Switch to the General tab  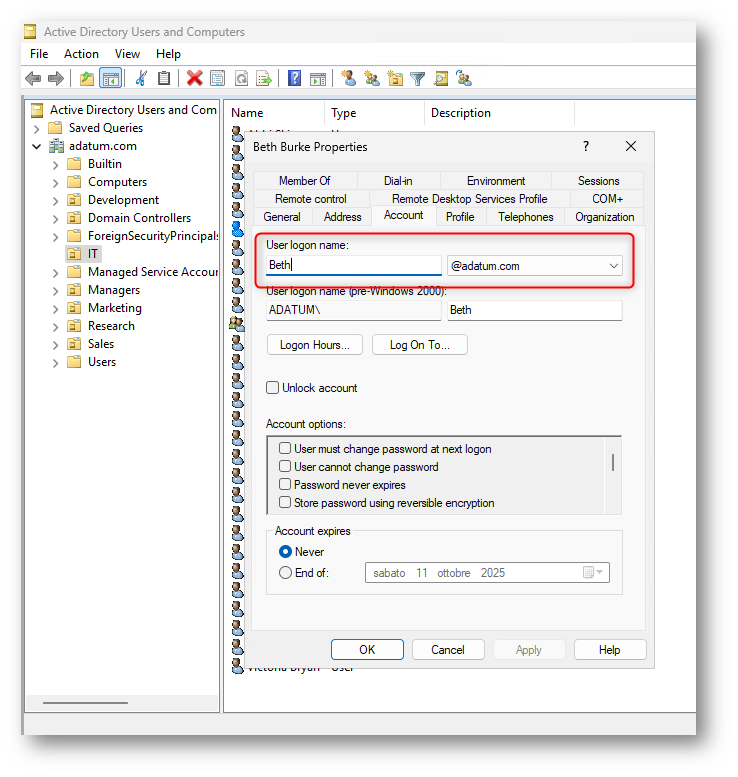pos(282,217)
